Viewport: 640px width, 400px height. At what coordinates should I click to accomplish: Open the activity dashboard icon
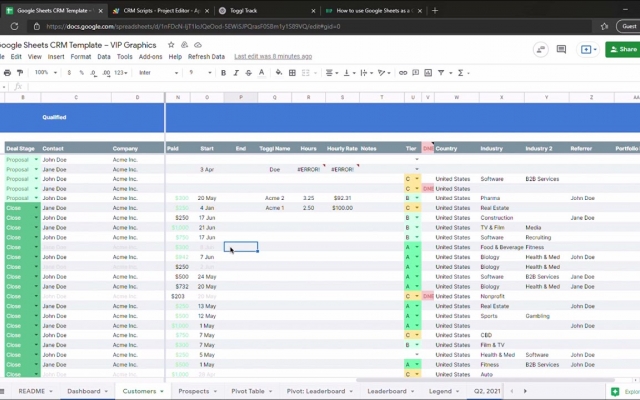click(x=540, y=49)
